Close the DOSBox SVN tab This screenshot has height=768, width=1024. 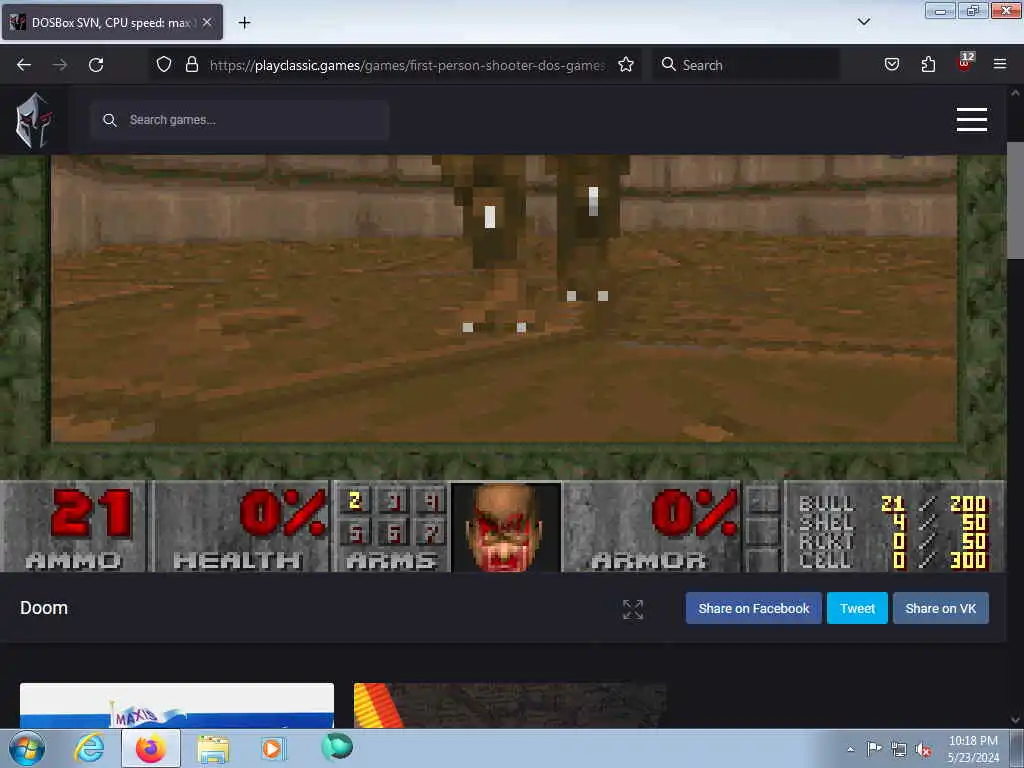pyautogui.click(x=207, y=22)
